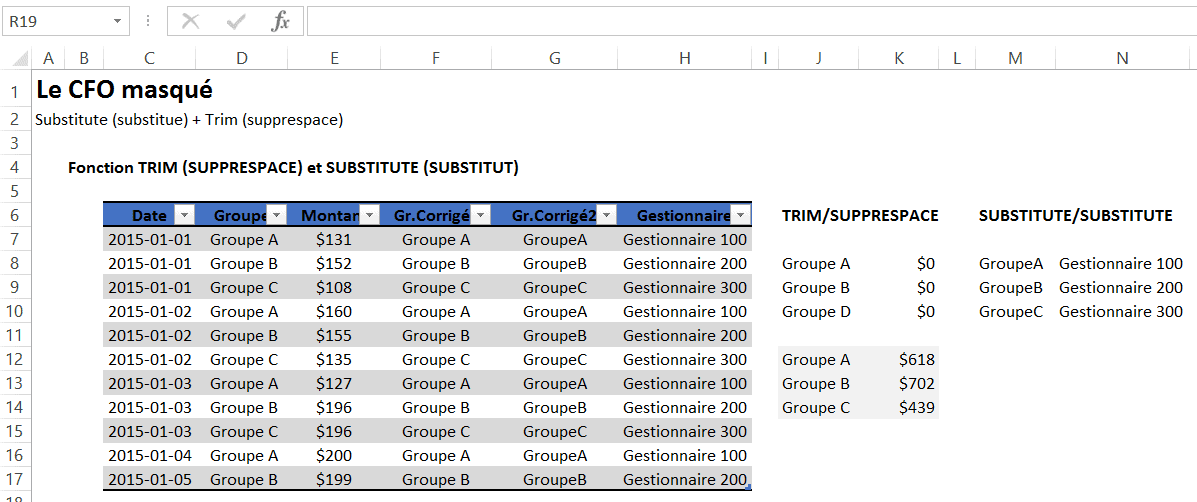The height and width of the screenshot is (502, 1197).
Task: Click the Insert Function fx icon
Action: point(281,21)
